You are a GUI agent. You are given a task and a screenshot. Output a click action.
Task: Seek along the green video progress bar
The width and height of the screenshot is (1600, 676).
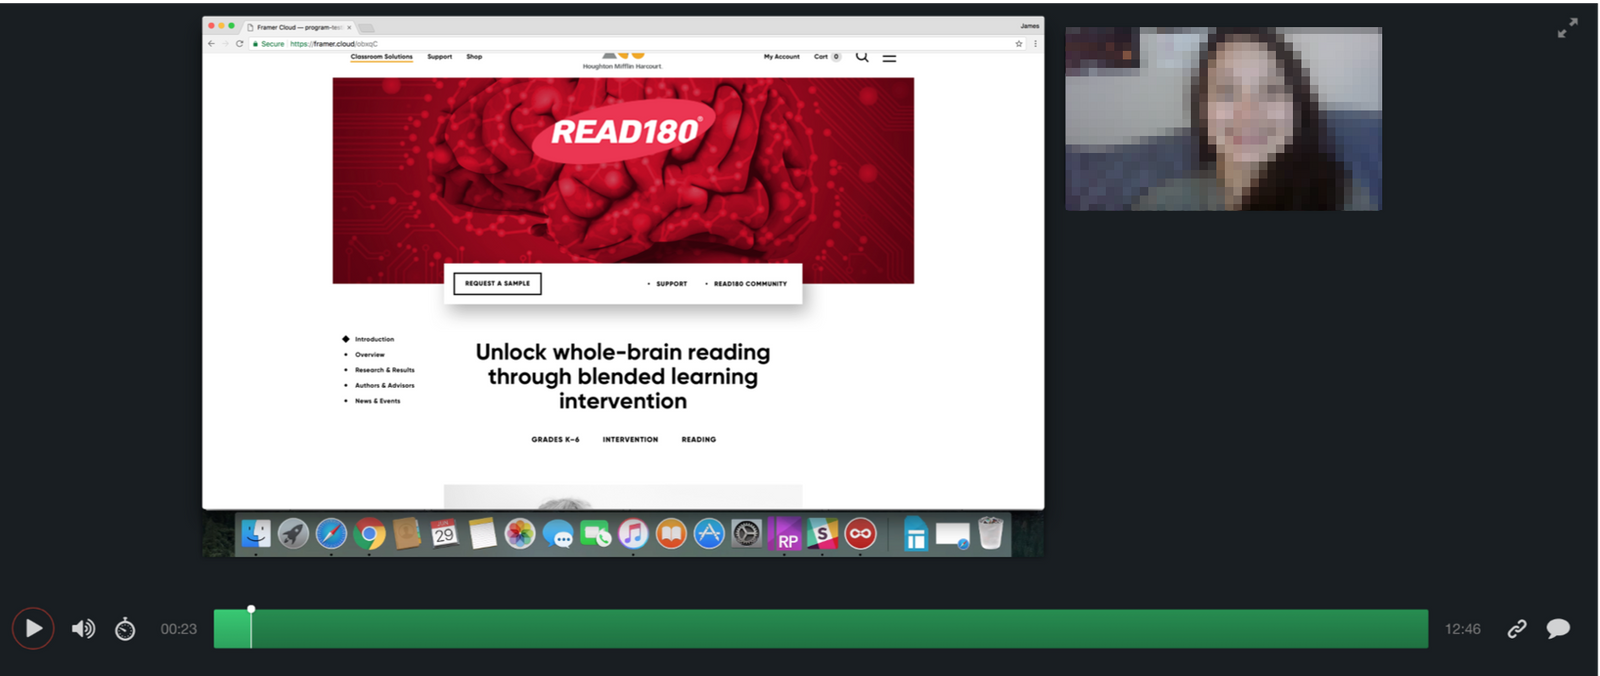(821, 629)
